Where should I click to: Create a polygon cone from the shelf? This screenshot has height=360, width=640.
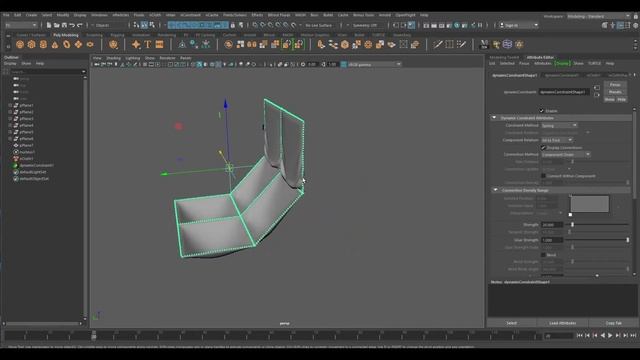tap(55, 44)
